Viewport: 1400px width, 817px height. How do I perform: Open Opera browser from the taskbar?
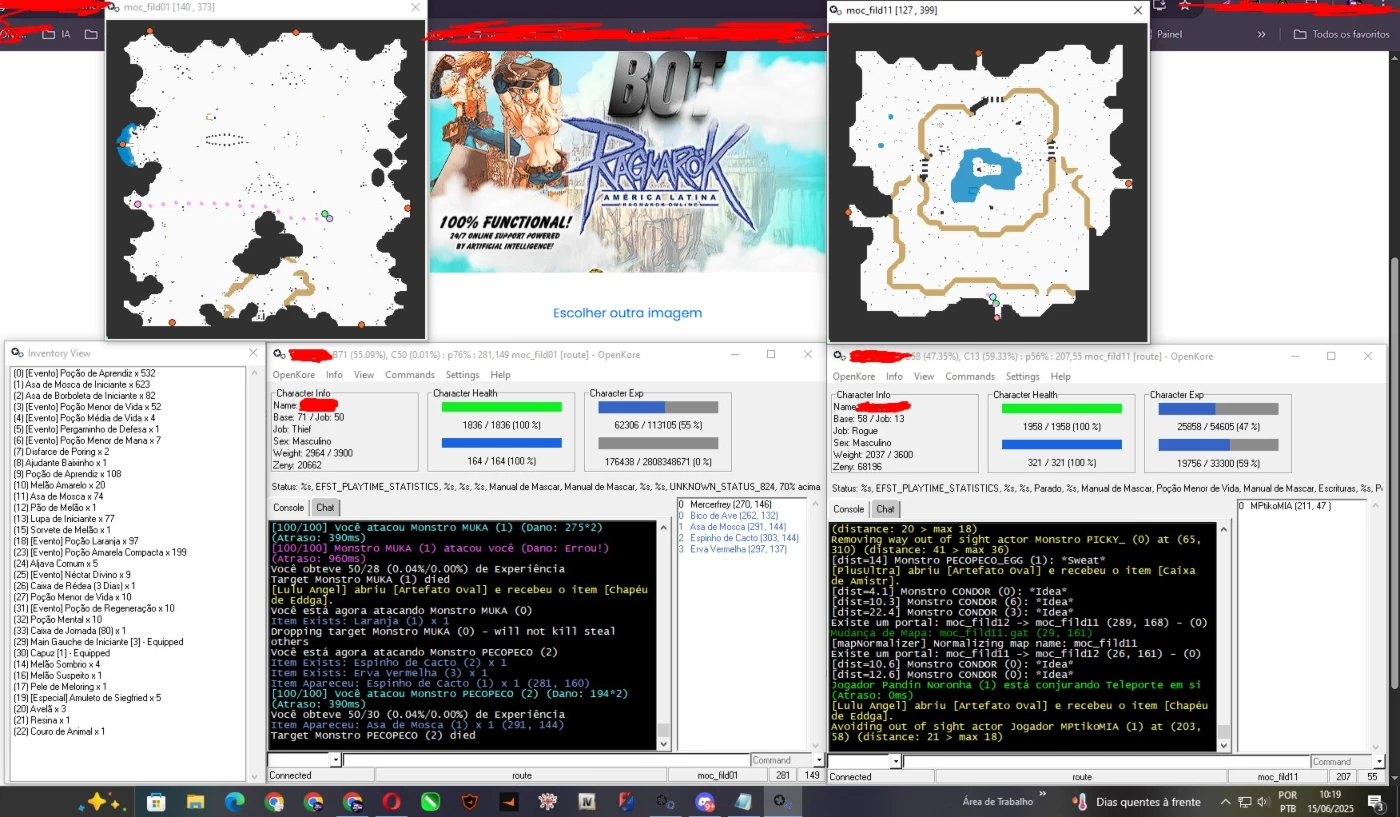(x=391, y=802)
